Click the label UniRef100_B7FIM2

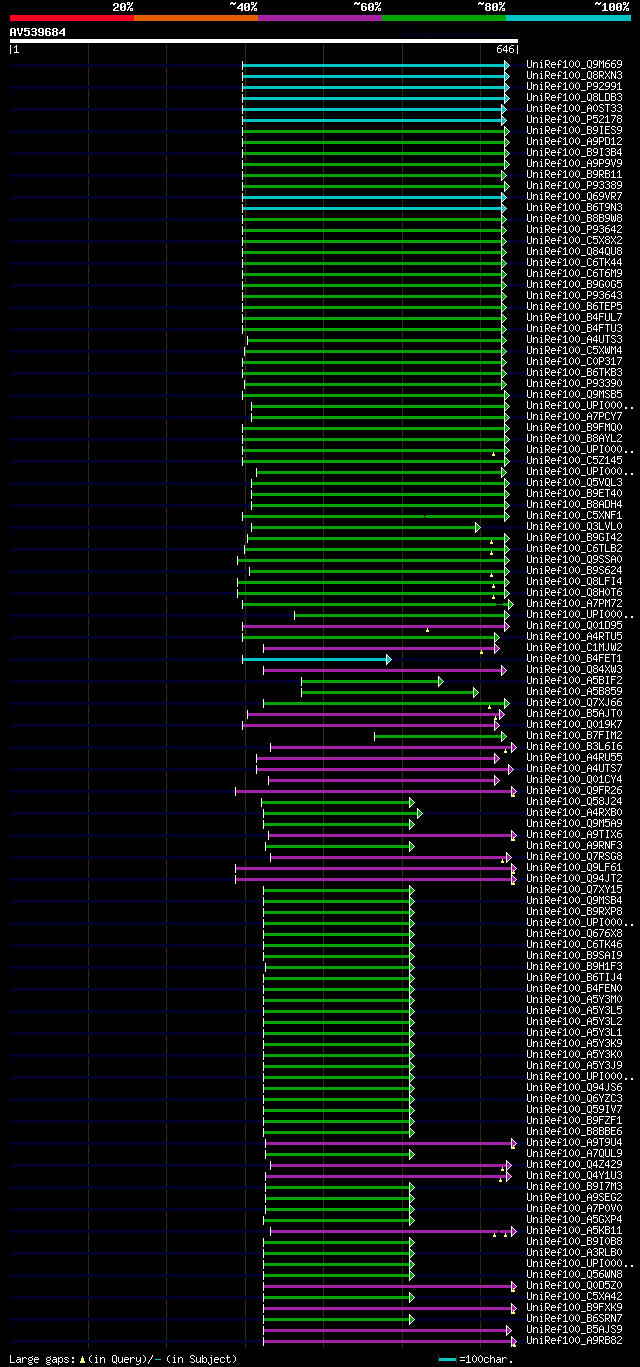coord(574,736)
